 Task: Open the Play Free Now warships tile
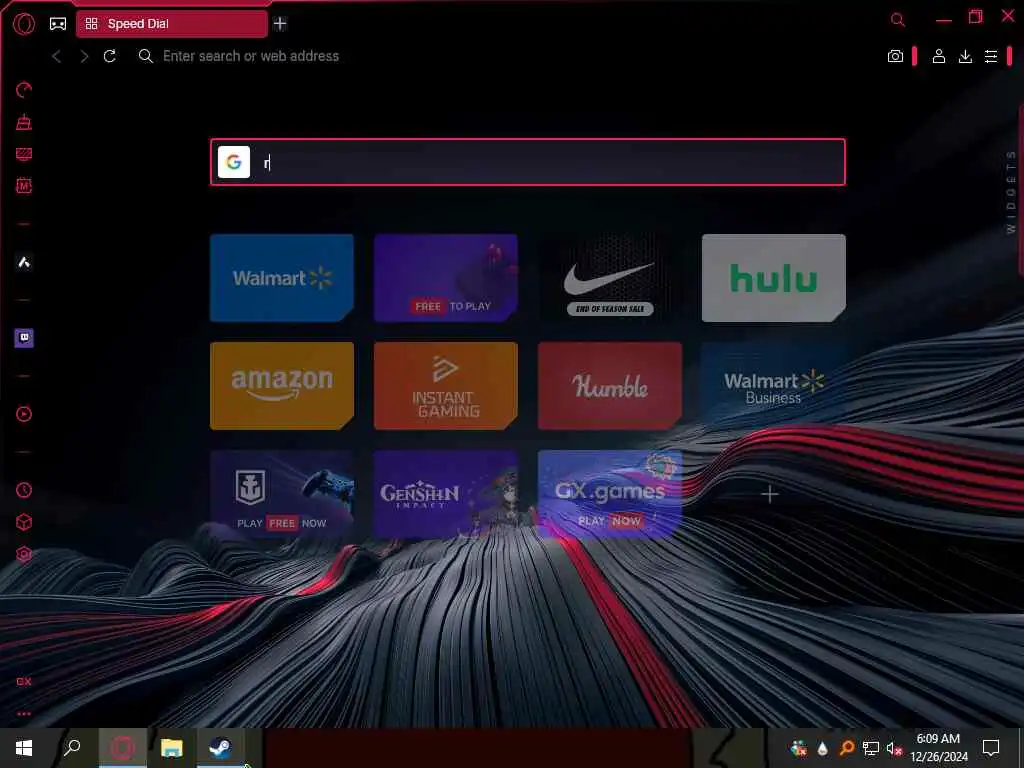tap(282, 494)
